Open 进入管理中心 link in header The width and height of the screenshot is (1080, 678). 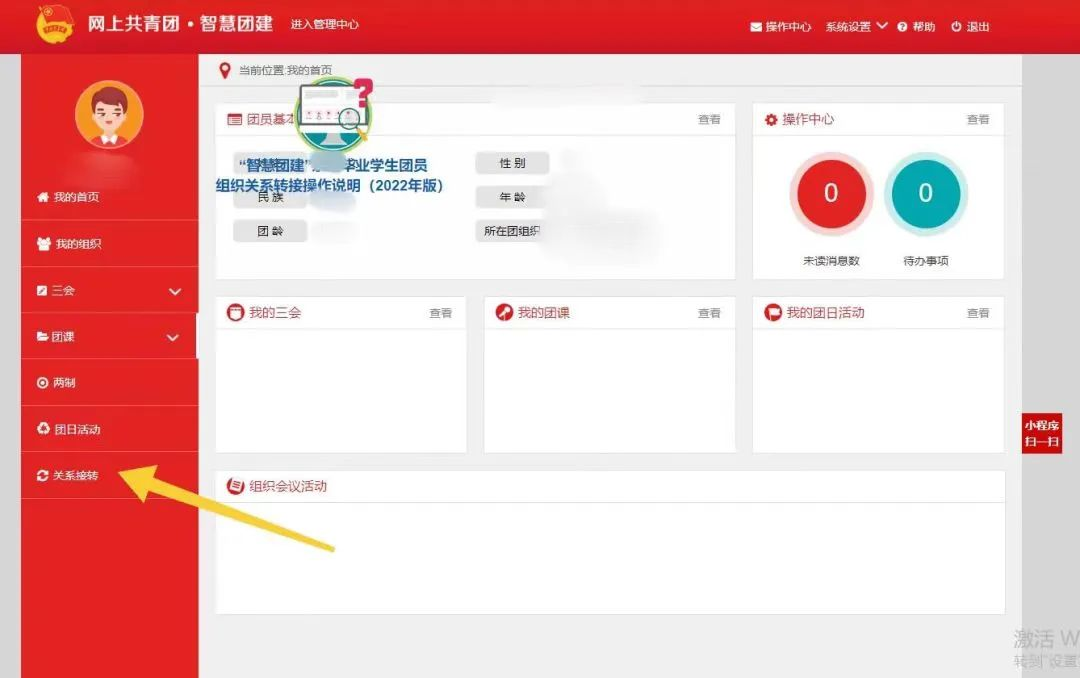click(x=324, y=24)
